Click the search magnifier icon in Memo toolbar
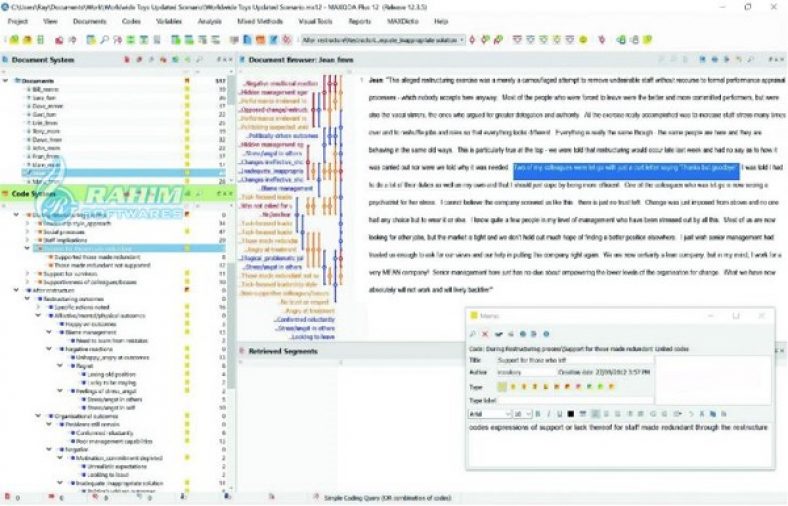 coord(472,334)
